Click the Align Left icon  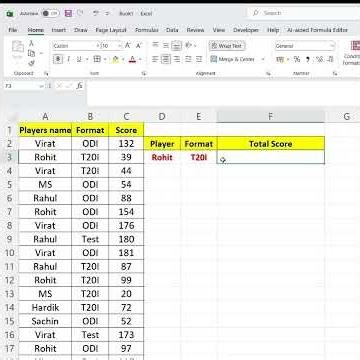[x=155, y=59]
